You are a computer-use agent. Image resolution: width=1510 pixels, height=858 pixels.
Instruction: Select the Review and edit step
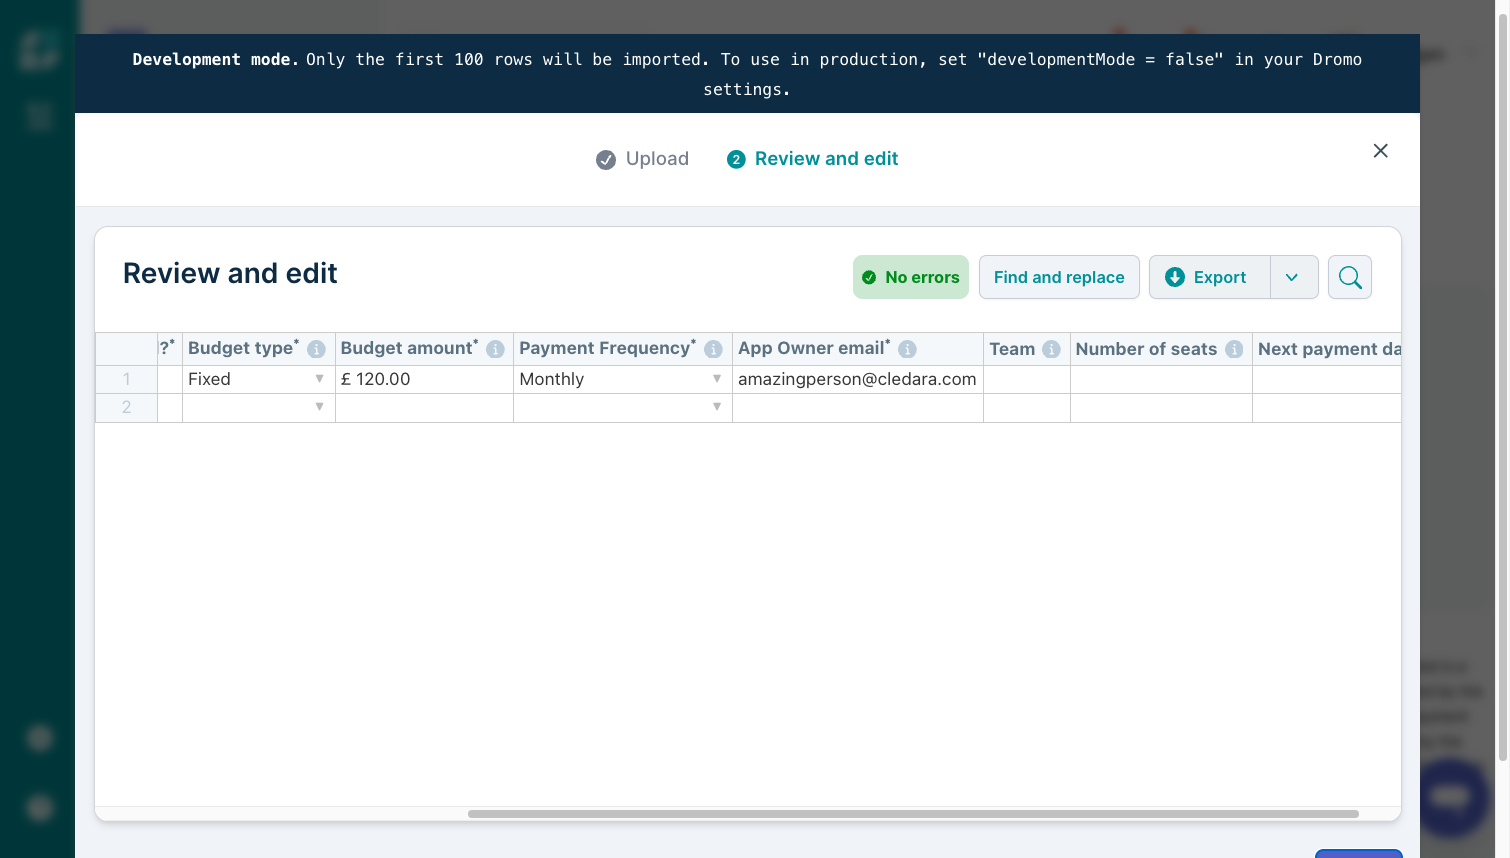coord(812,159)
